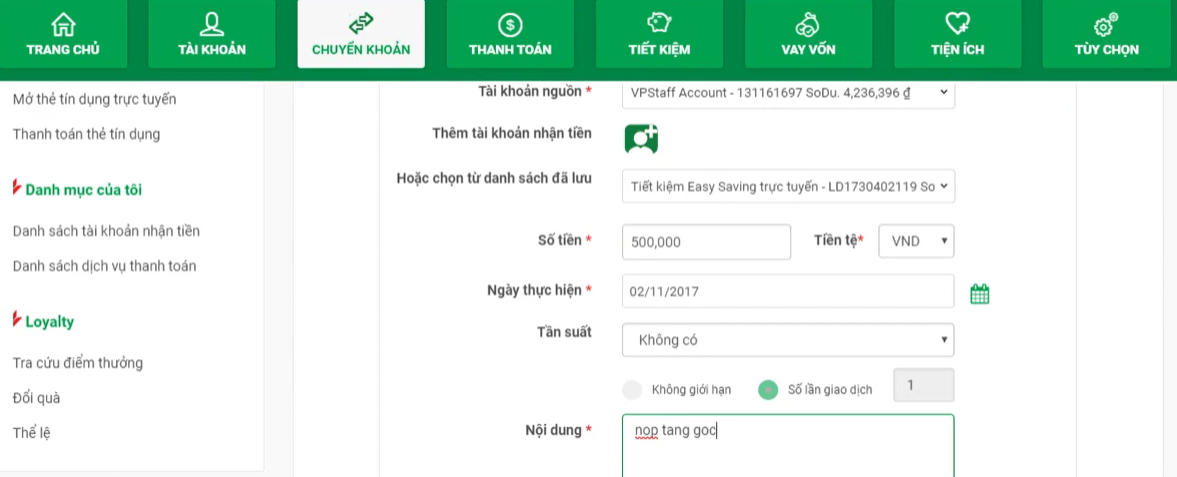Open the Tần suất dropdown
This screenshot has width=1177, height=477.
point(788,340)
